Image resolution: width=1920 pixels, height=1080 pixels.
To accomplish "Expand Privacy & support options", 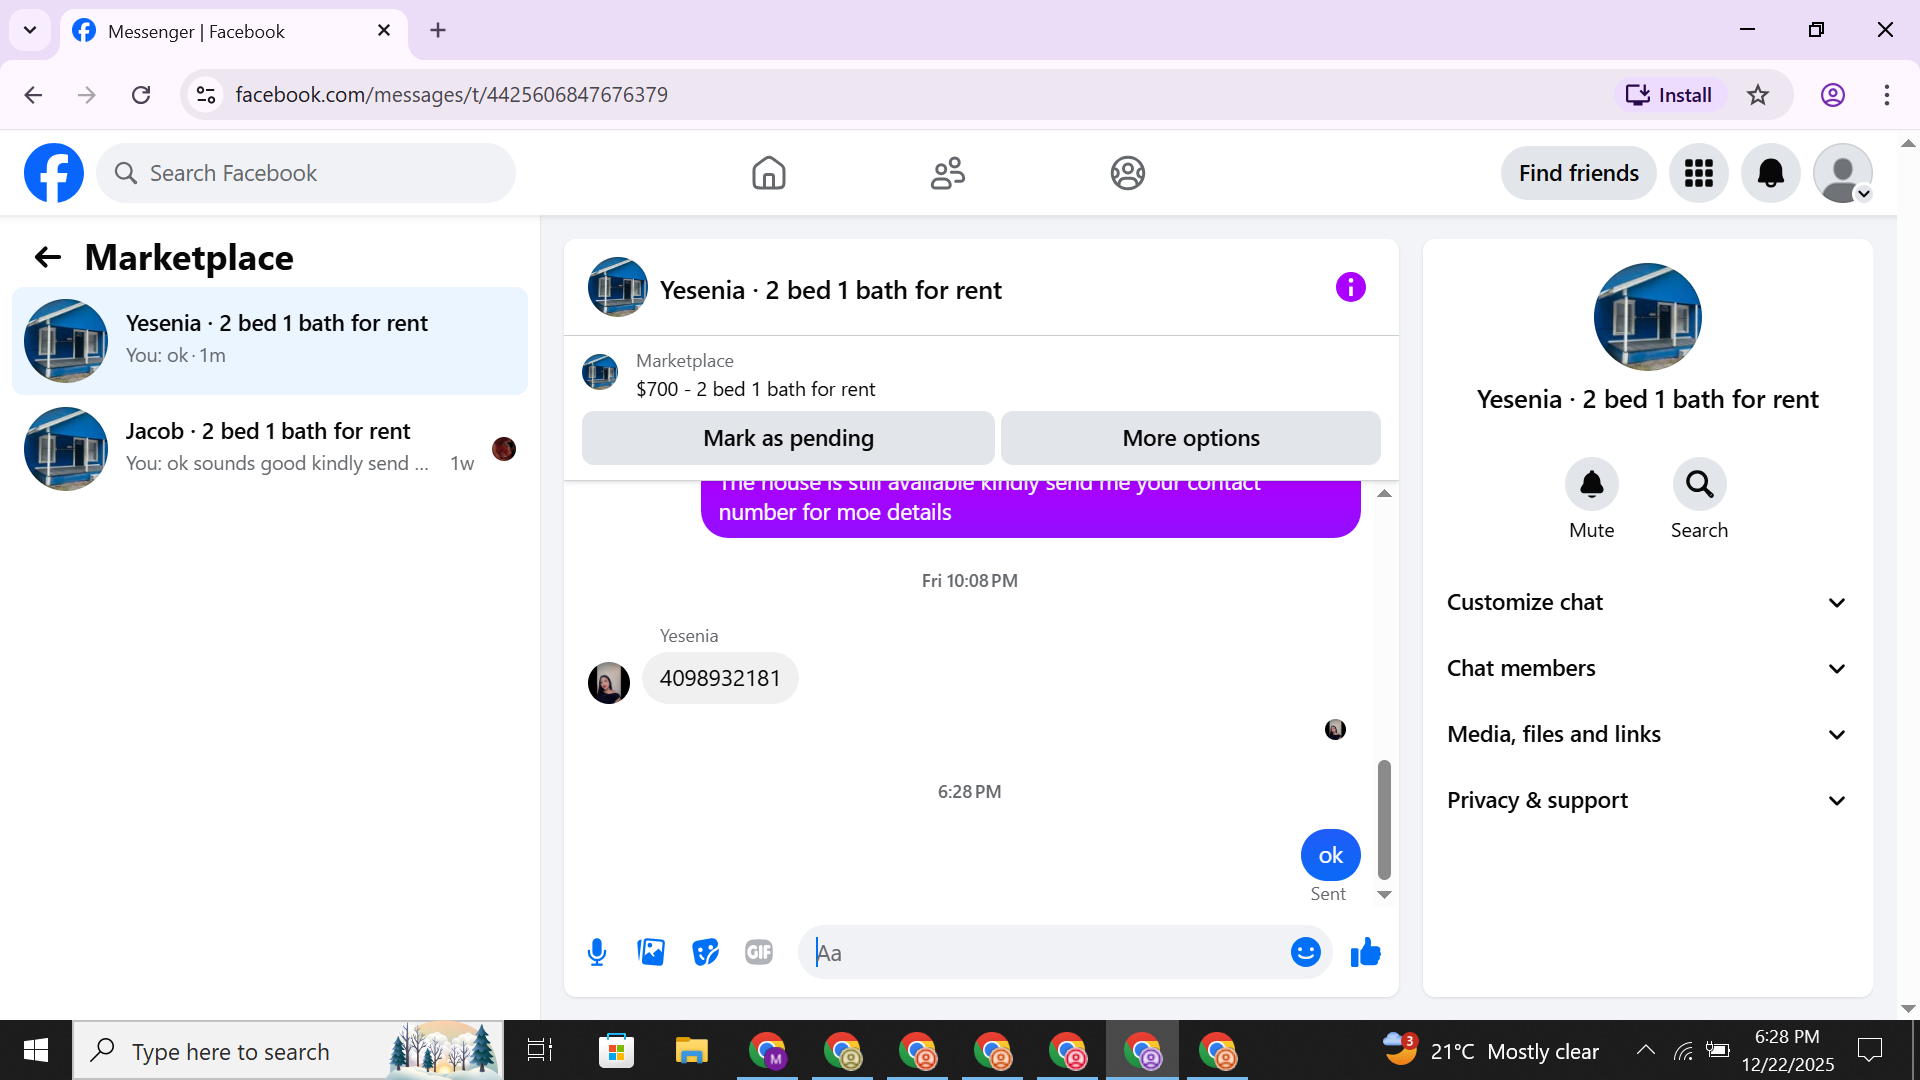I will coord(1646,800).
